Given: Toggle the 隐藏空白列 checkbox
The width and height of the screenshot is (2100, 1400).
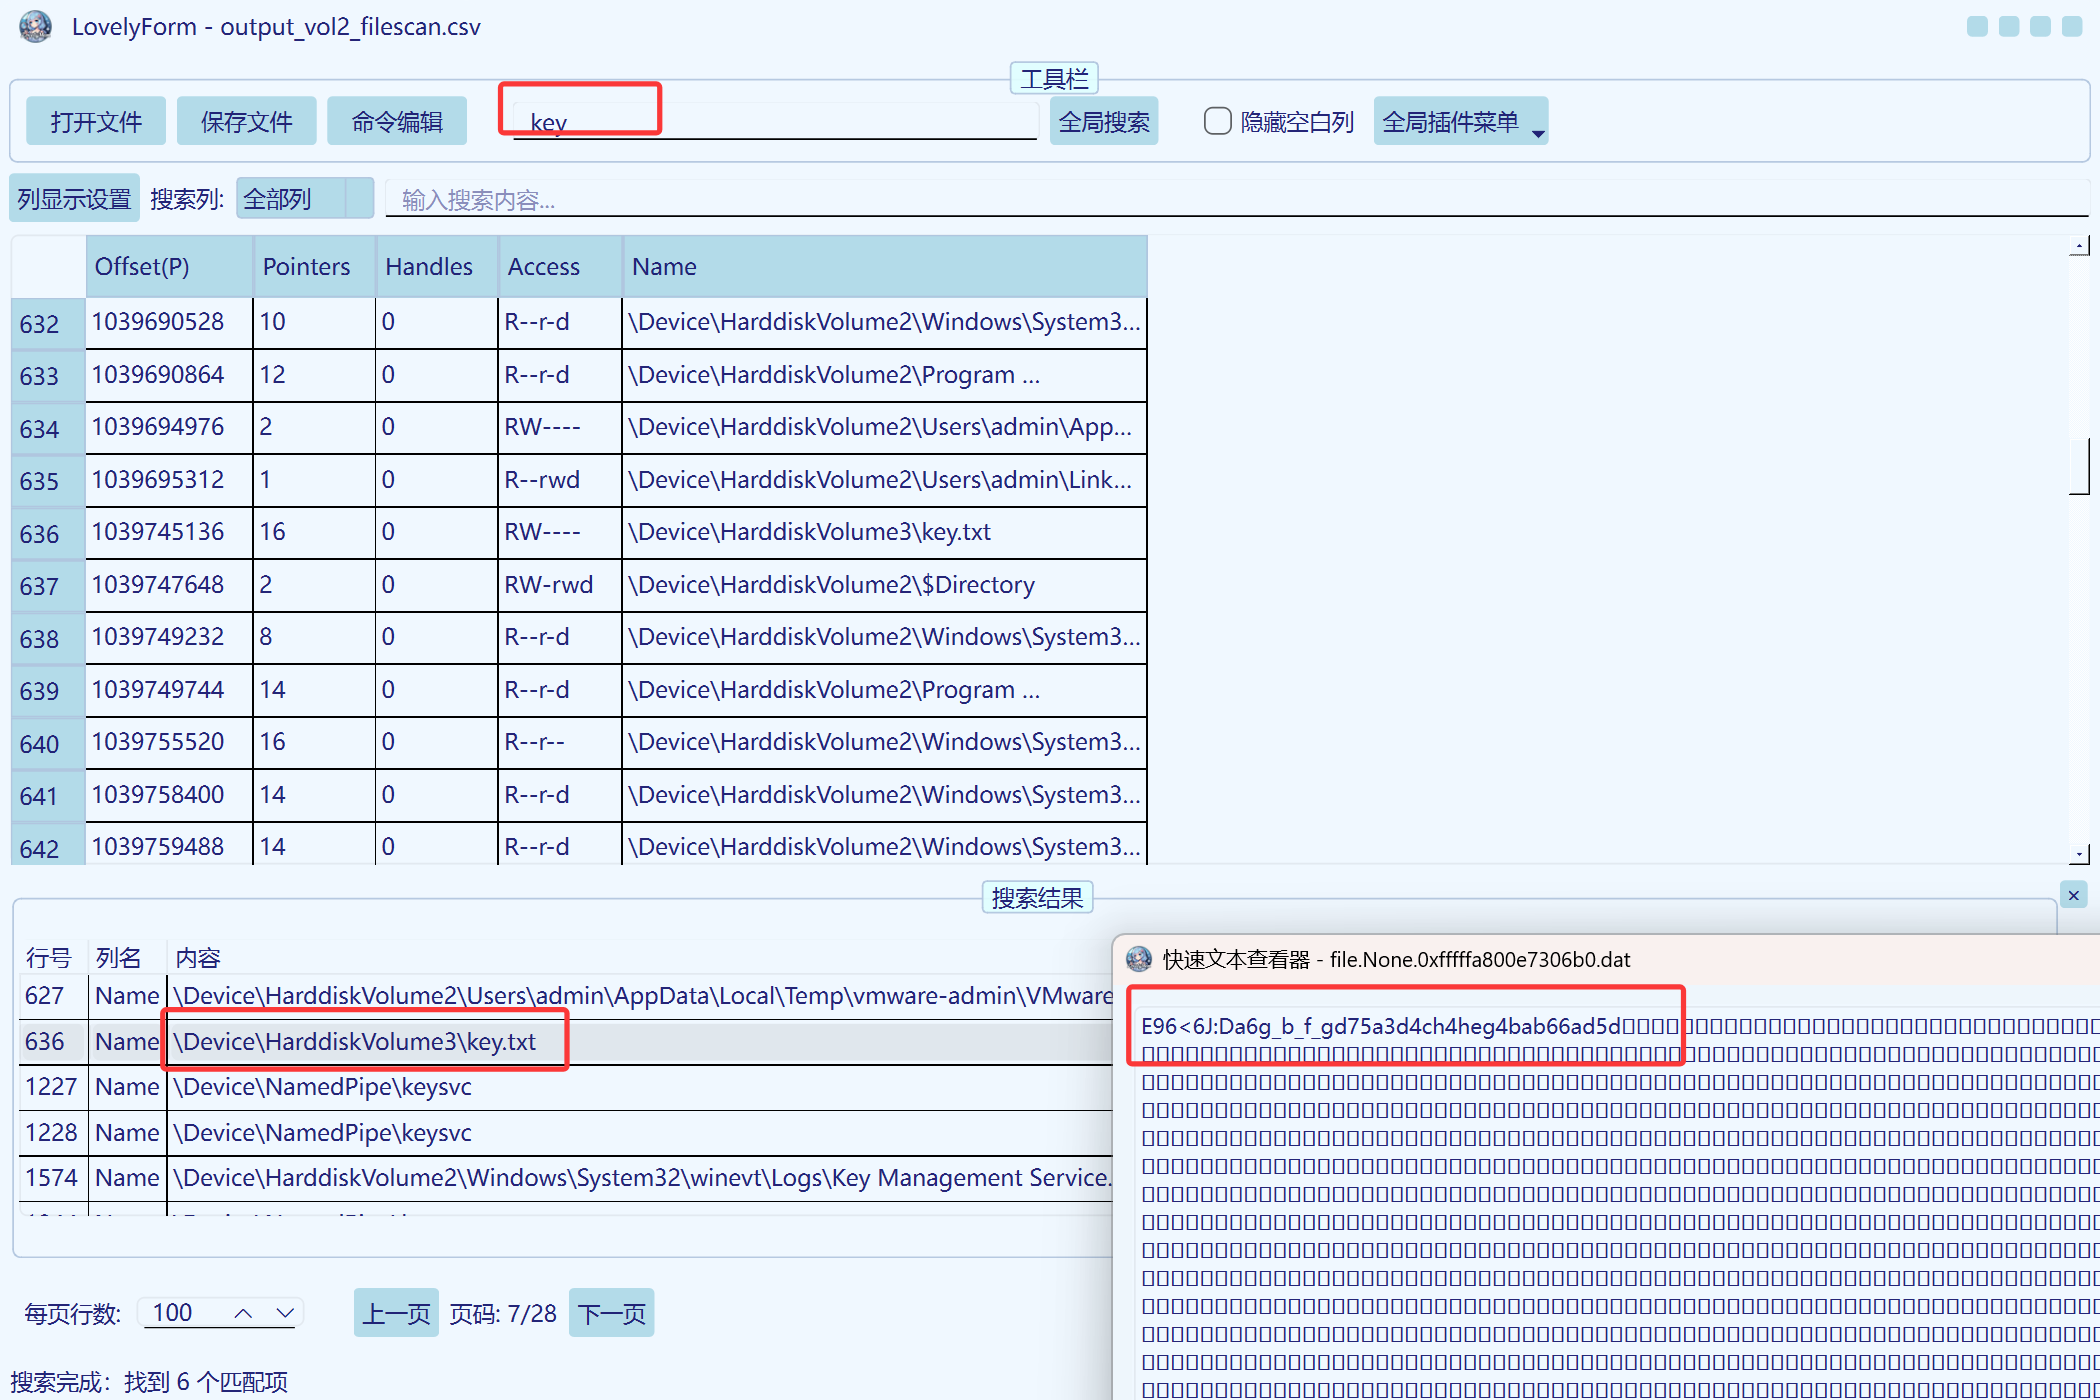Looking at the screenshot, I should coord(1217,122).
